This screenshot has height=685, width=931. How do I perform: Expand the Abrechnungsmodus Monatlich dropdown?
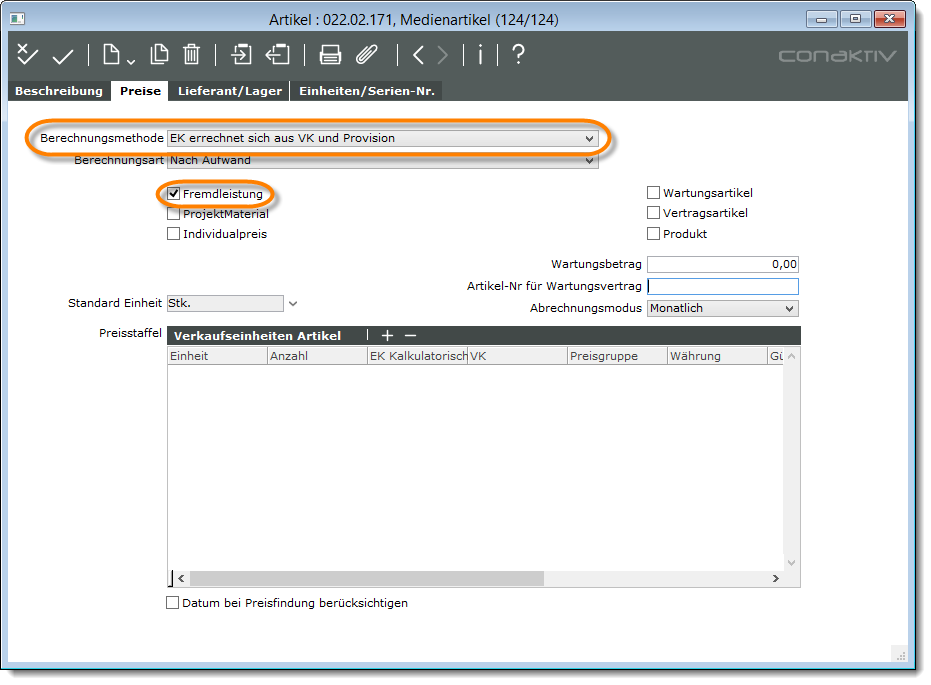[789, 309]
